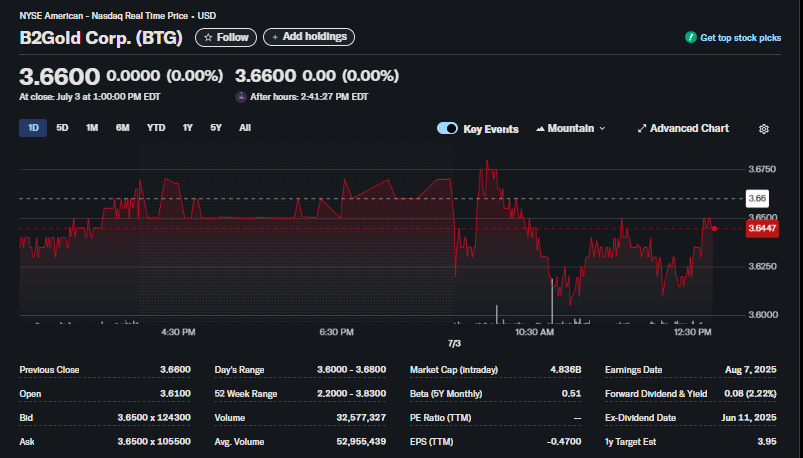The height and width of the screenshot is (458, 803).
Task: Click the Forward Dividend & Yield label
Action: click(x=656, y=394)
